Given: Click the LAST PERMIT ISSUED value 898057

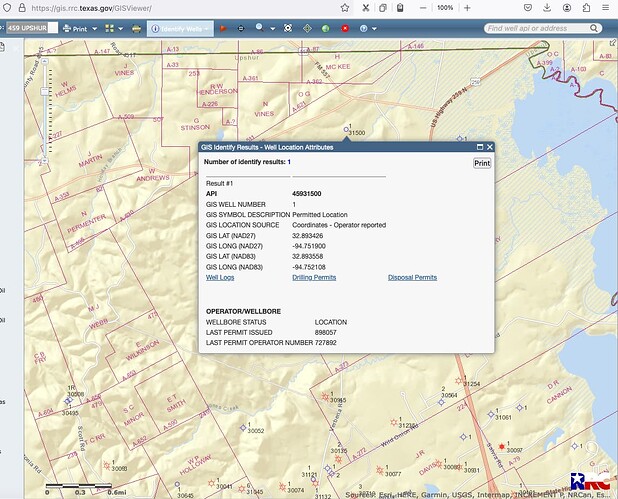Looking at the screenshot, I should pyautogui.click(x=326, y=333).
